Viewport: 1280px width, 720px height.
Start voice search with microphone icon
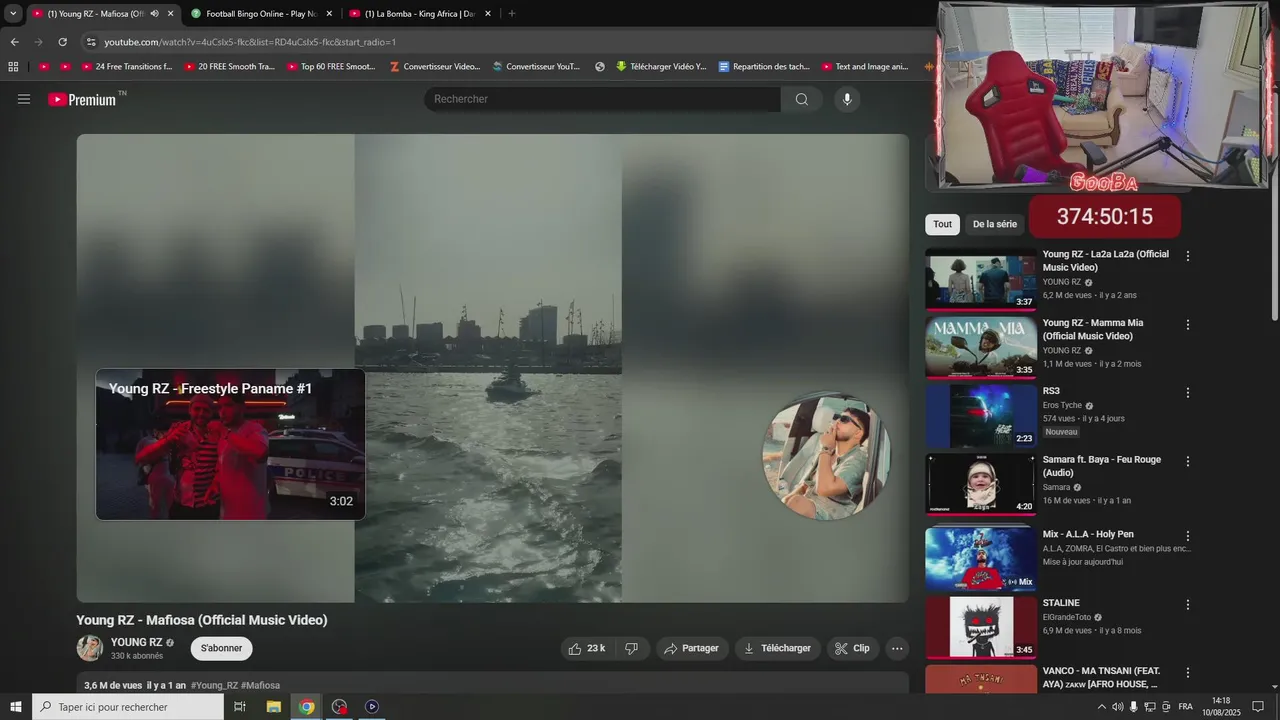847,99
